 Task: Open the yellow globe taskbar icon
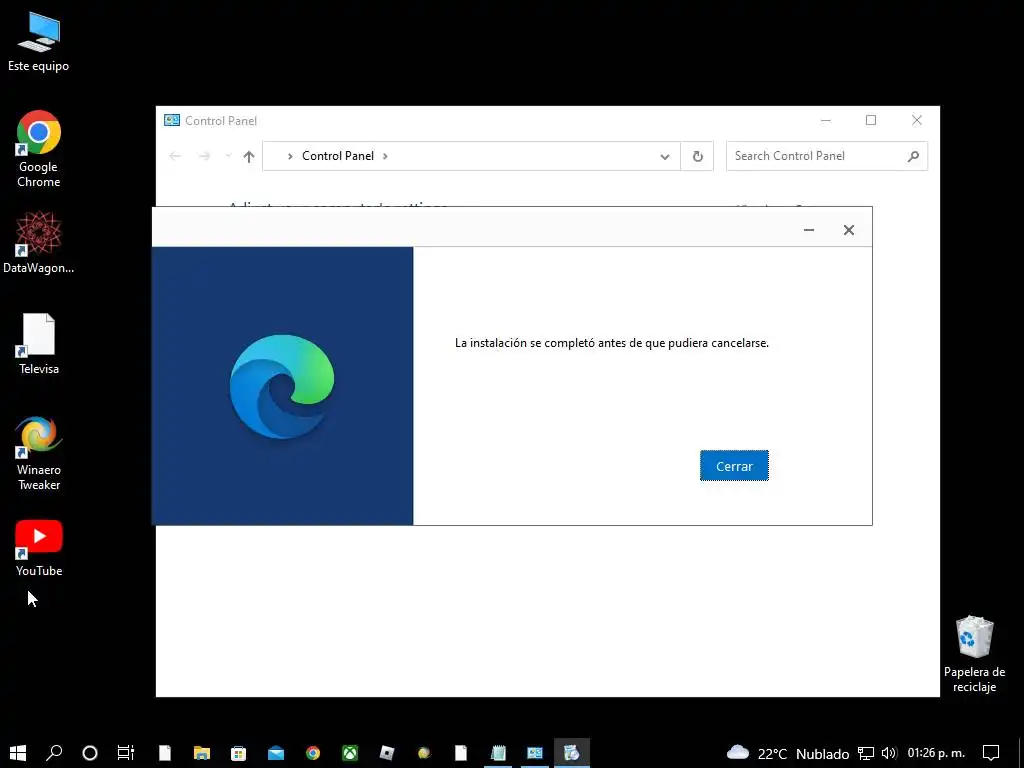[x=424, y=753]
